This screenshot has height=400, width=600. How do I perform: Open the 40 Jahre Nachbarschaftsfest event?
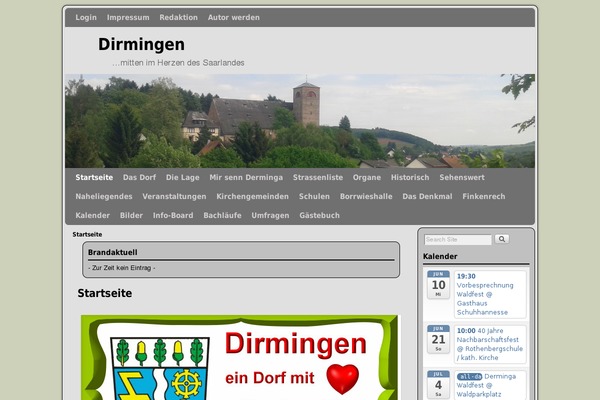(490, 344)
